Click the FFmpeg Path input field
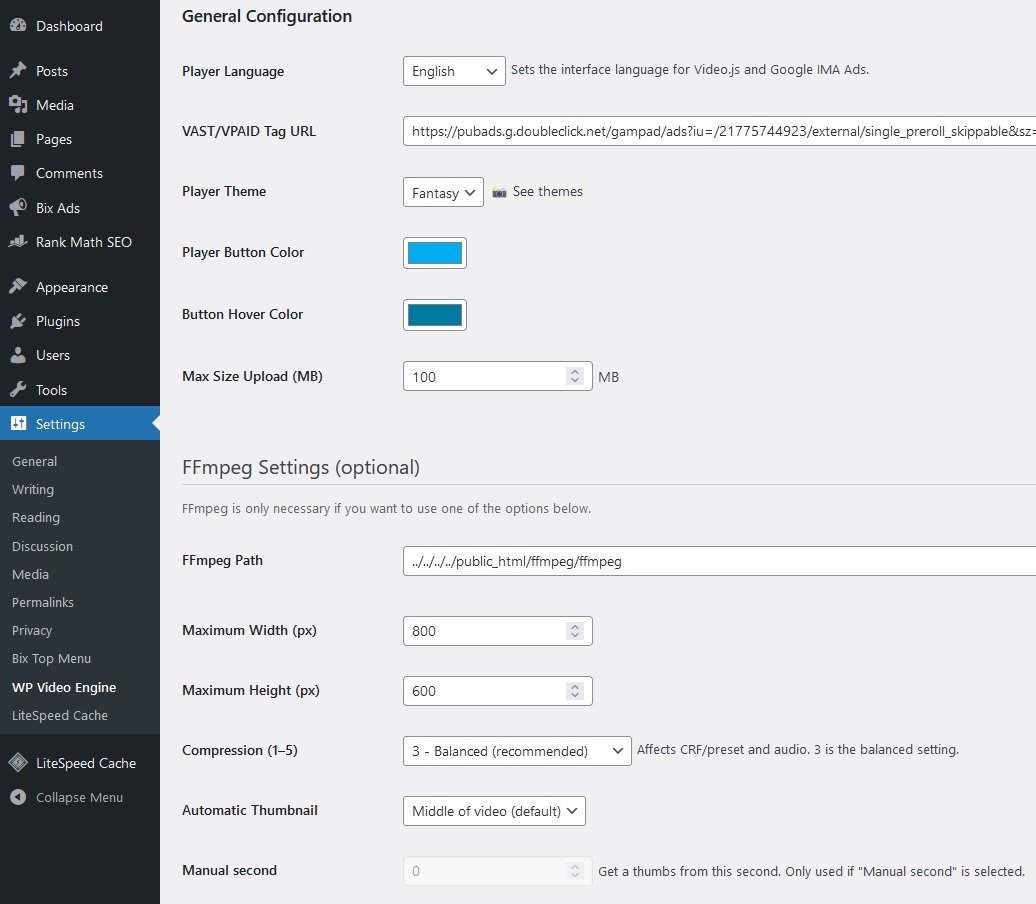This screenshot has height=904, width=1036. point(719,561)
